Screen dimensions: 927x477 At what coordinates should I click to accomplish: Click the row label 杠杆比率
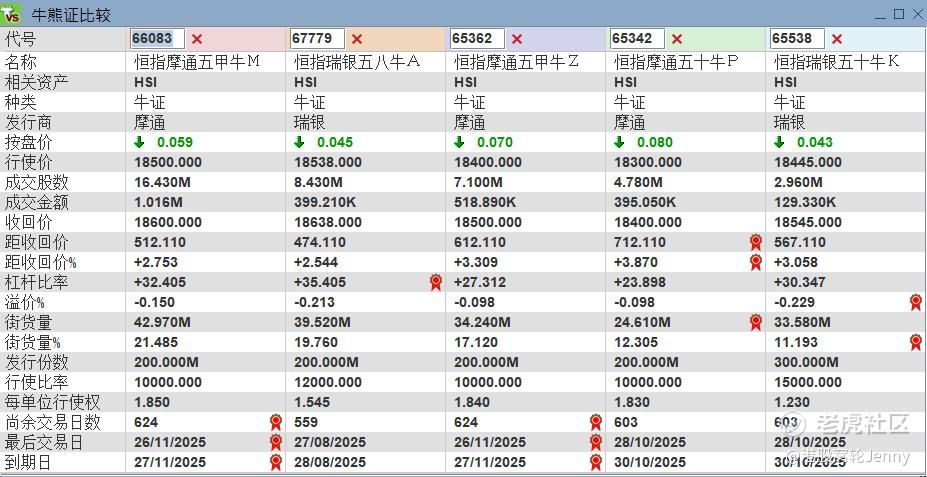point(36,282)
